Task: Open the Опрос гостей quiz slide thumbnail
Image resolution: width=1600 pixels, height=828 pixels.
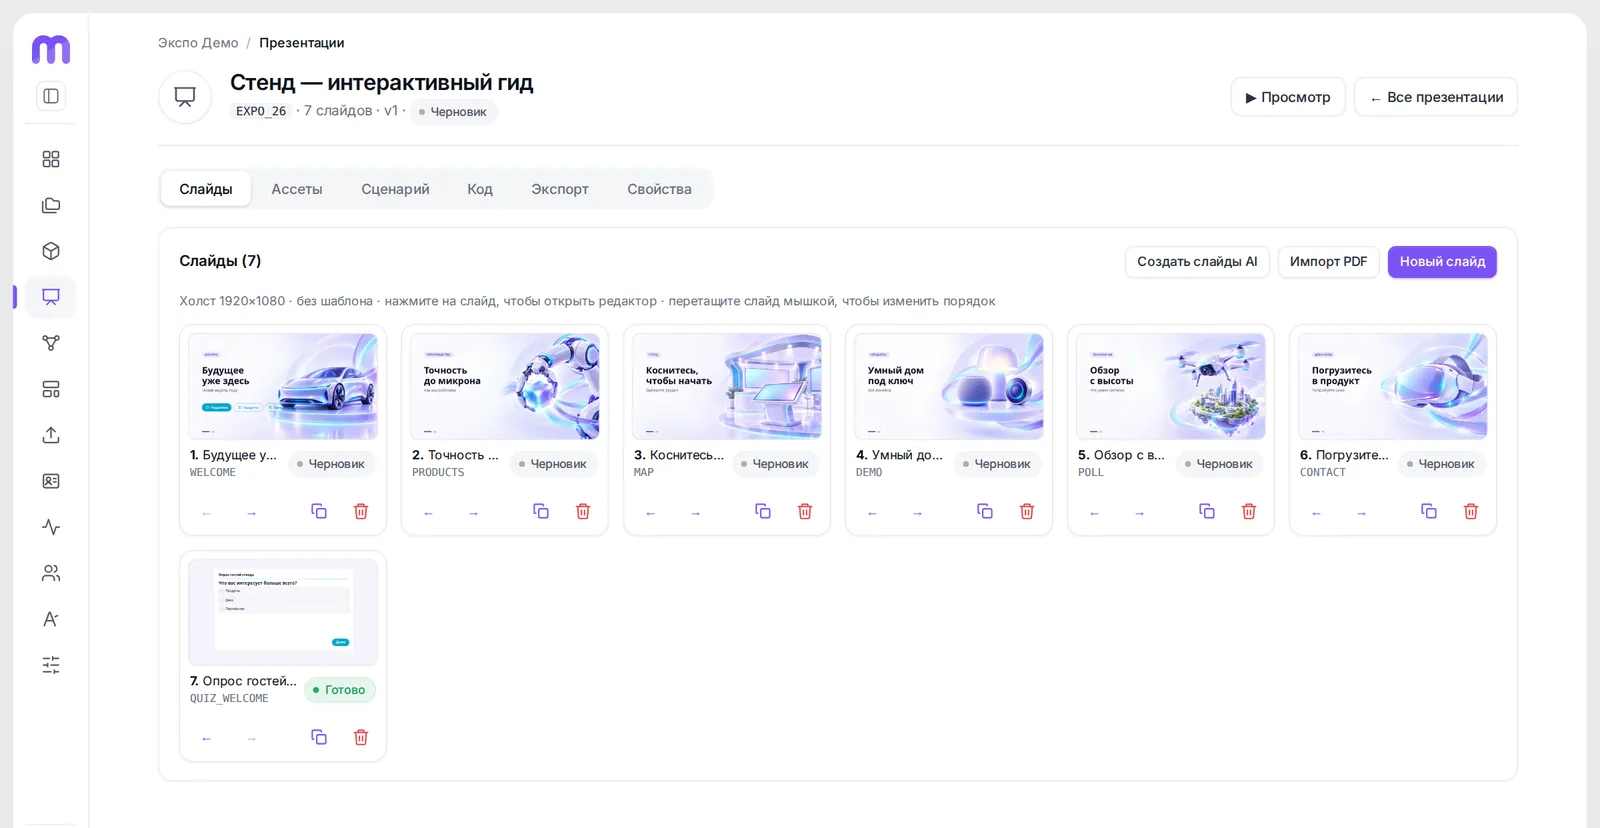Action: [283, 613]
